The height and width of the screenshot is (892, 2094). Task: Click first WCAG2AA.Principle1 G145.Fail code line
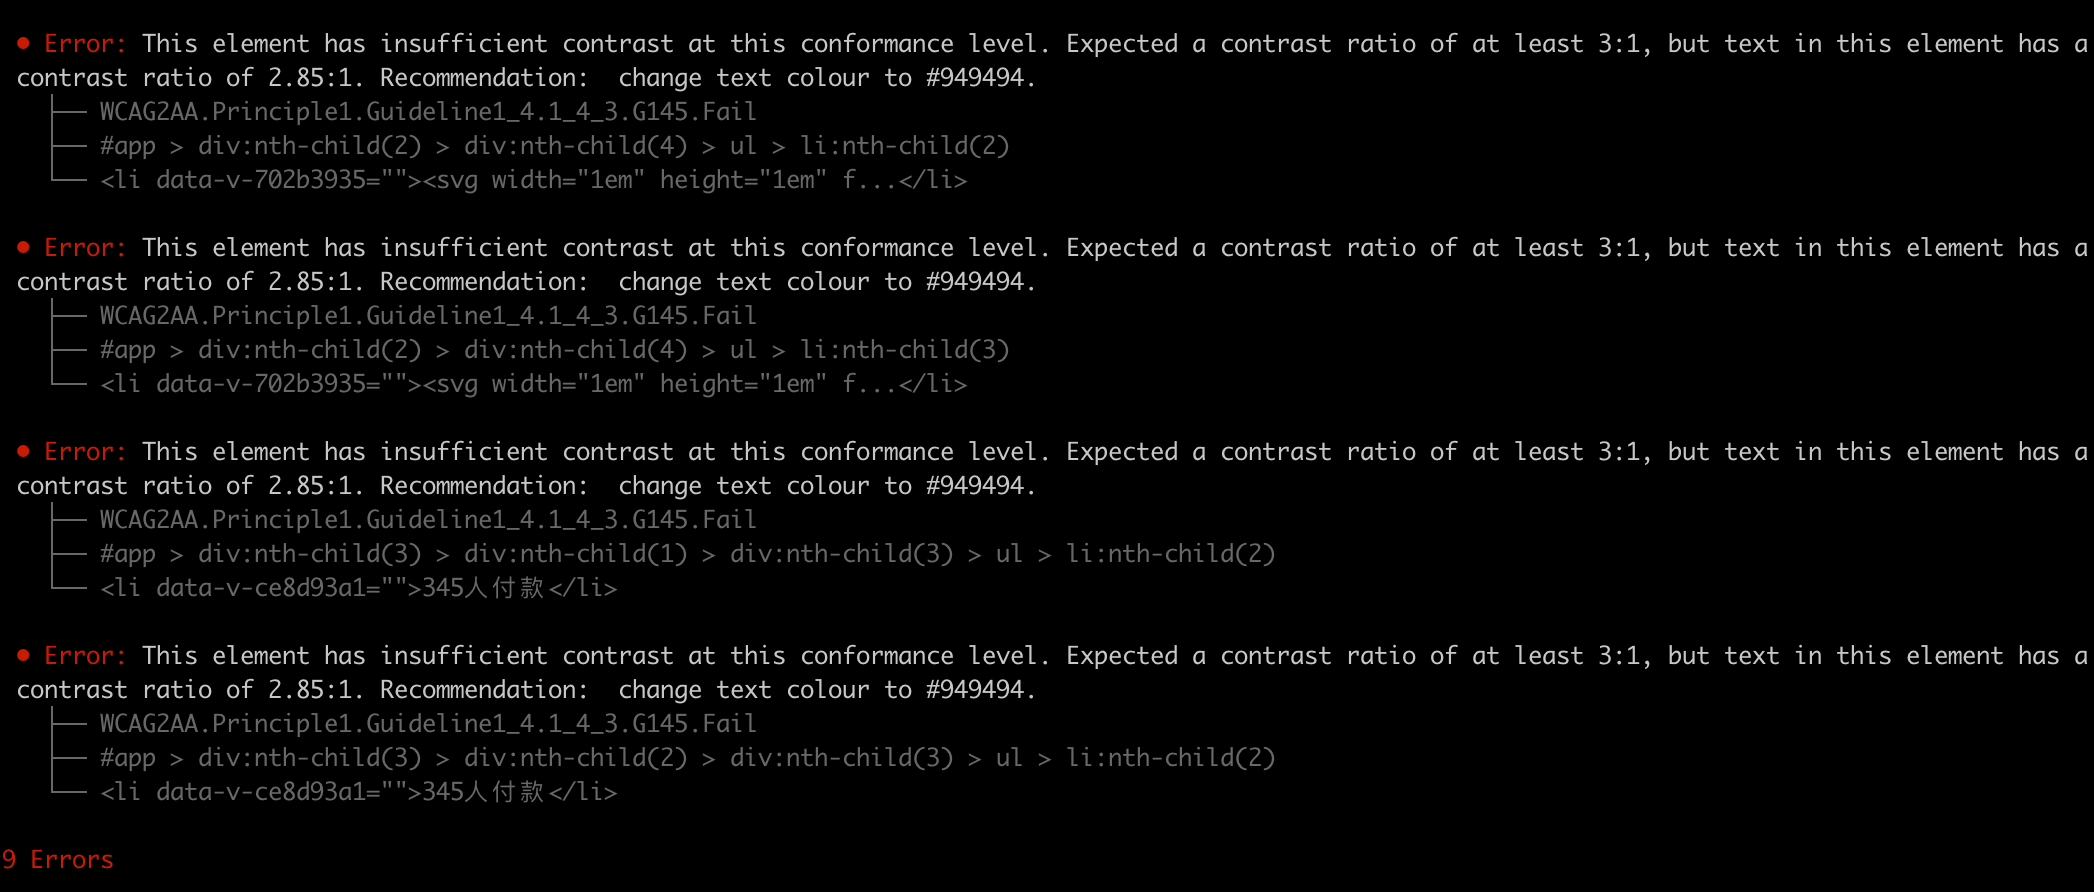[428, 112]
